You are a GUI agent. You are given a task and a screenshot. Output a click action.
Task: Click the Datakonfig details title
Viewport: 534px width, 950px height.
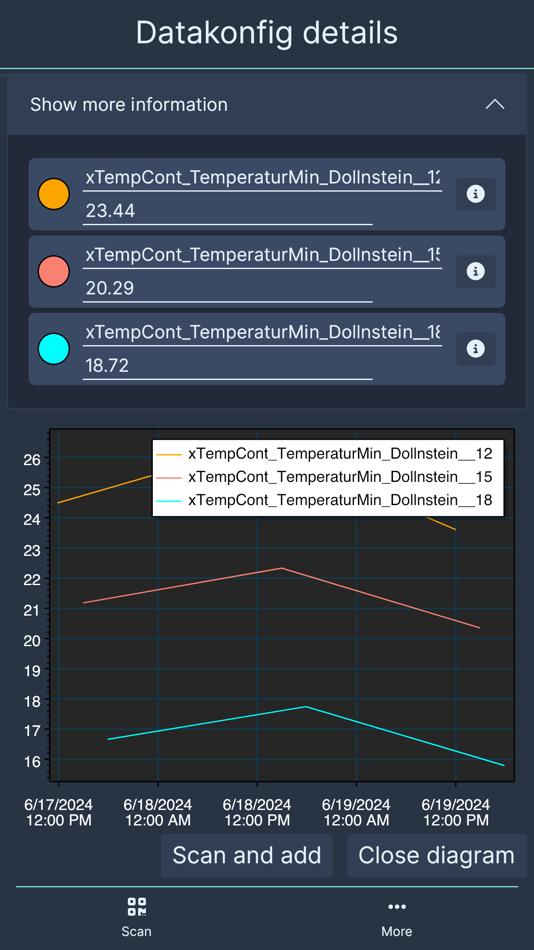(x=267, y=32)
